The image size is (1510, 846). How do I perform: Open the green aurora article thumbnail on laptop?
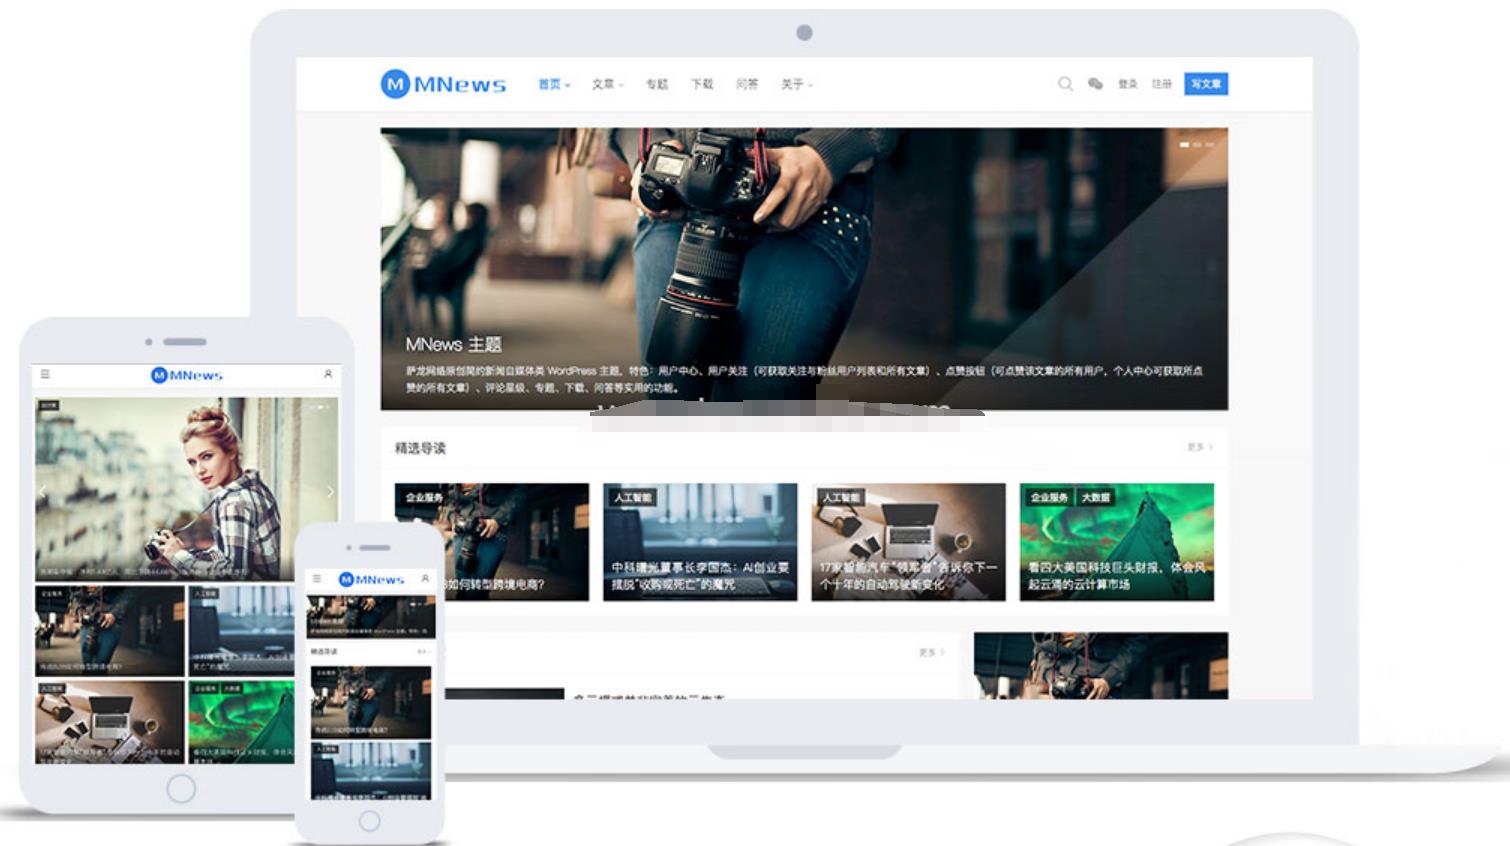pyautogui.click(x=1116, y=541)
